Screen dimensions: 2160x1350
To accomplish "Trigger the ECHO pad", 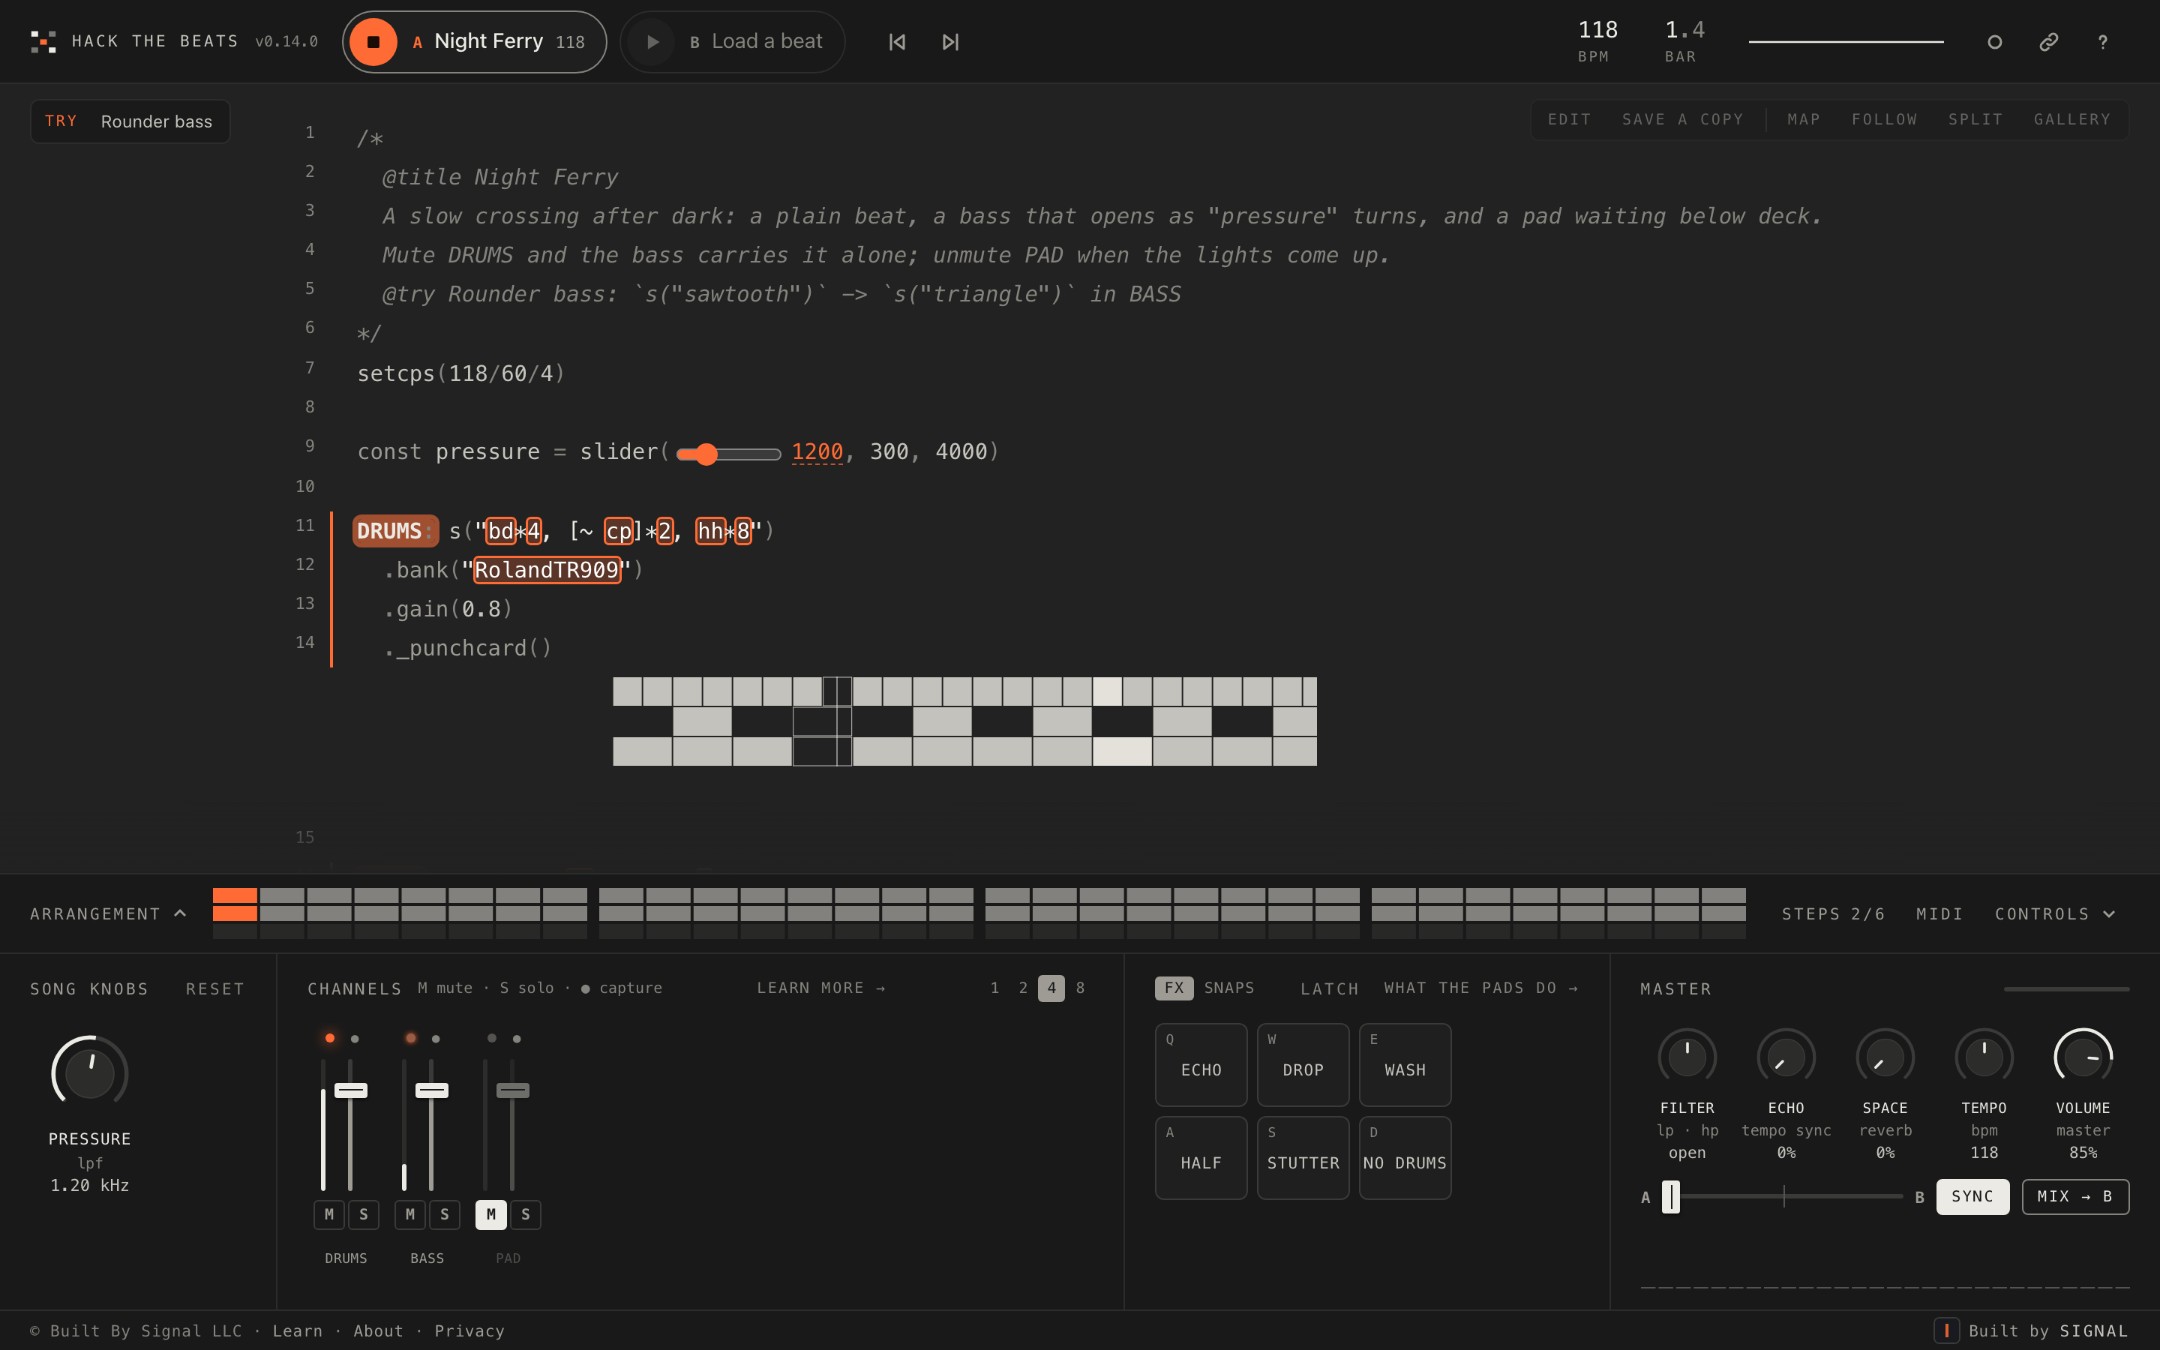I will point(1201,1064).
